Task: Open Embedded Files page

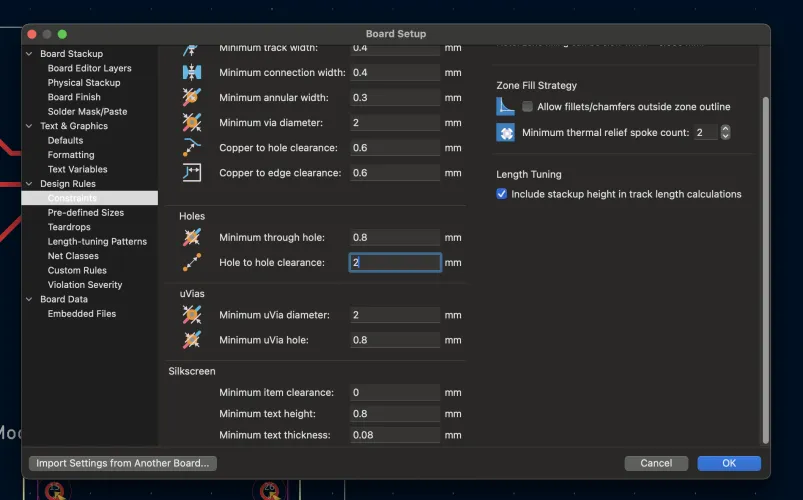Action: point(82,314)
